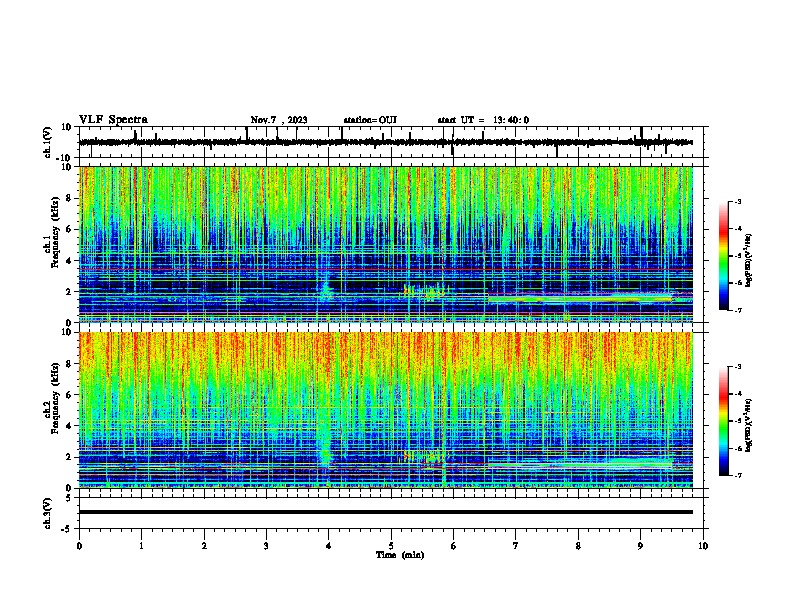The width and height of the screenshot is (792, 612).
Task: Click time axis tick label "3"
Action: tap(266, 546)
